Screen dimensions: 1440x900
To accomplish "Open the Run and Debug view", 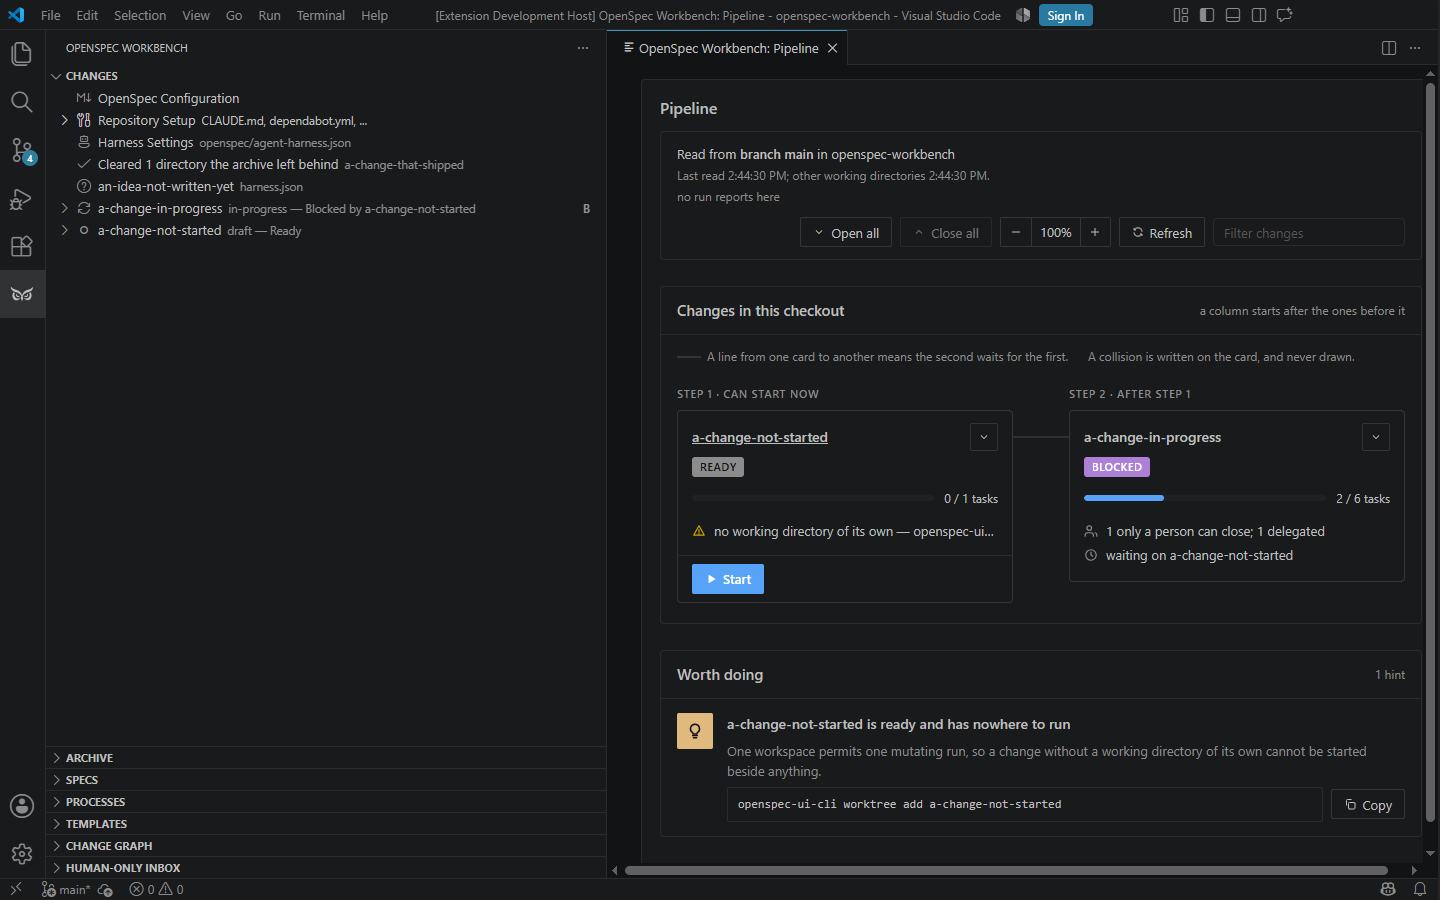I will click(x=22, y=198).
